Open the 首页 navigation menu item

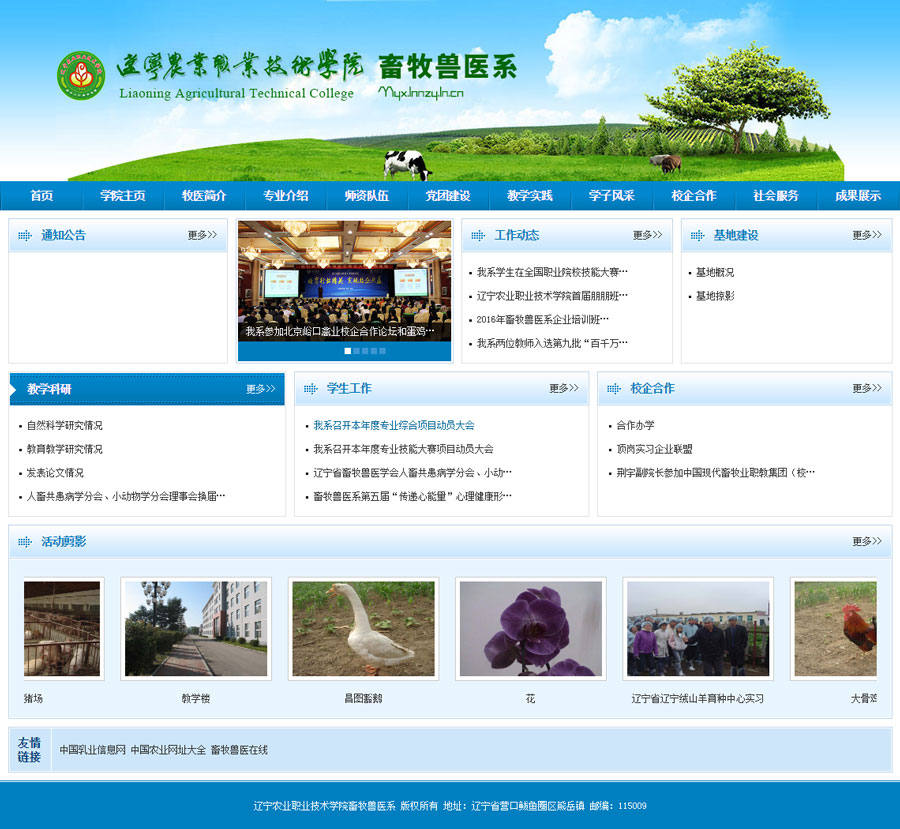pos(41,196)
